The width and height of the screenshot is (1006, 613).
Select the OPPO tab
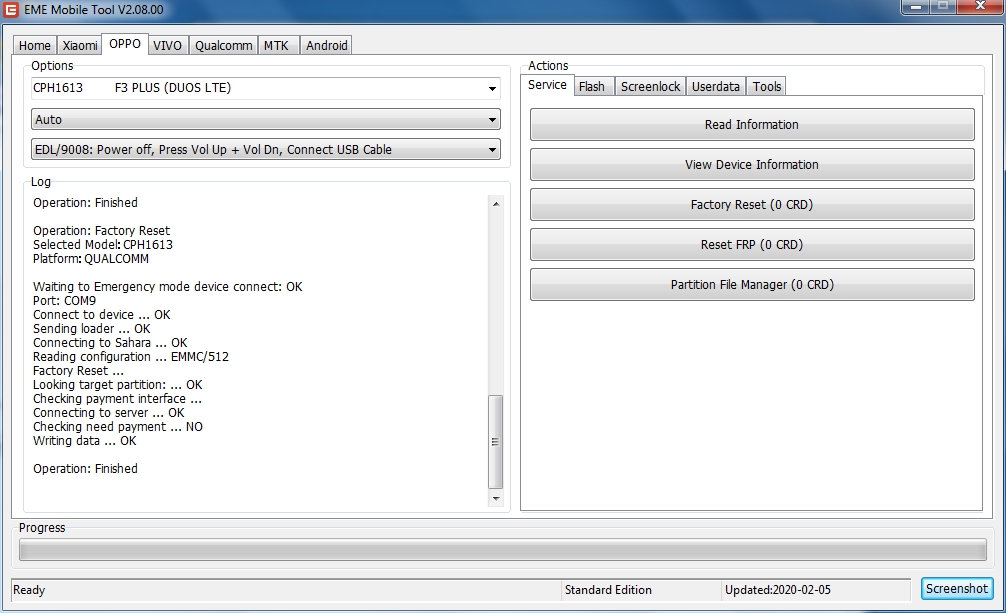click(x=124, y=44)
